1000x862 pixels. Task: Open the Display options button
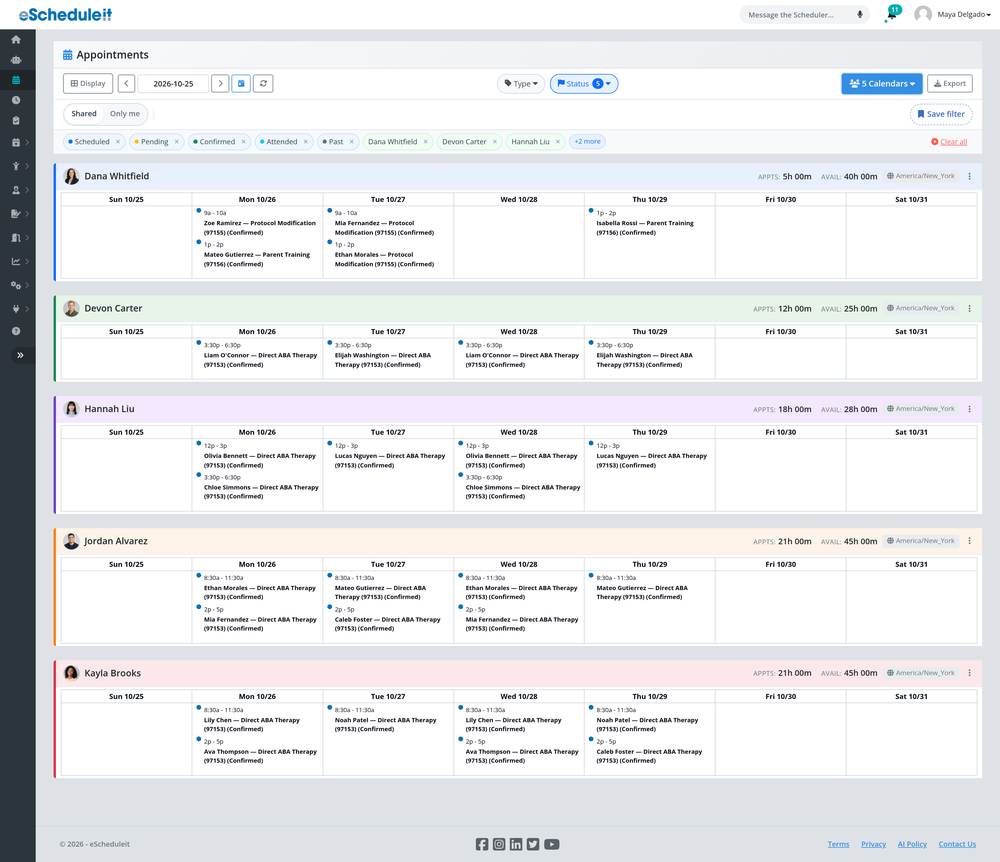[88, 84]
